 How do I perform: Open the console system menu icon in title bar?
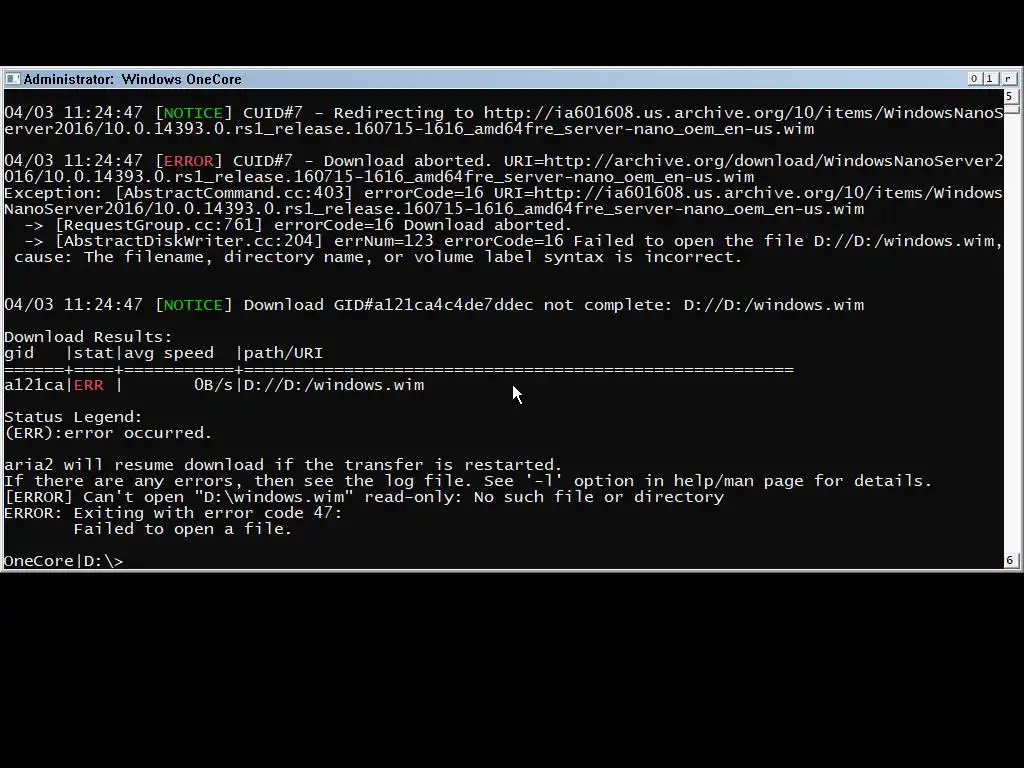[x=12, y=79]
